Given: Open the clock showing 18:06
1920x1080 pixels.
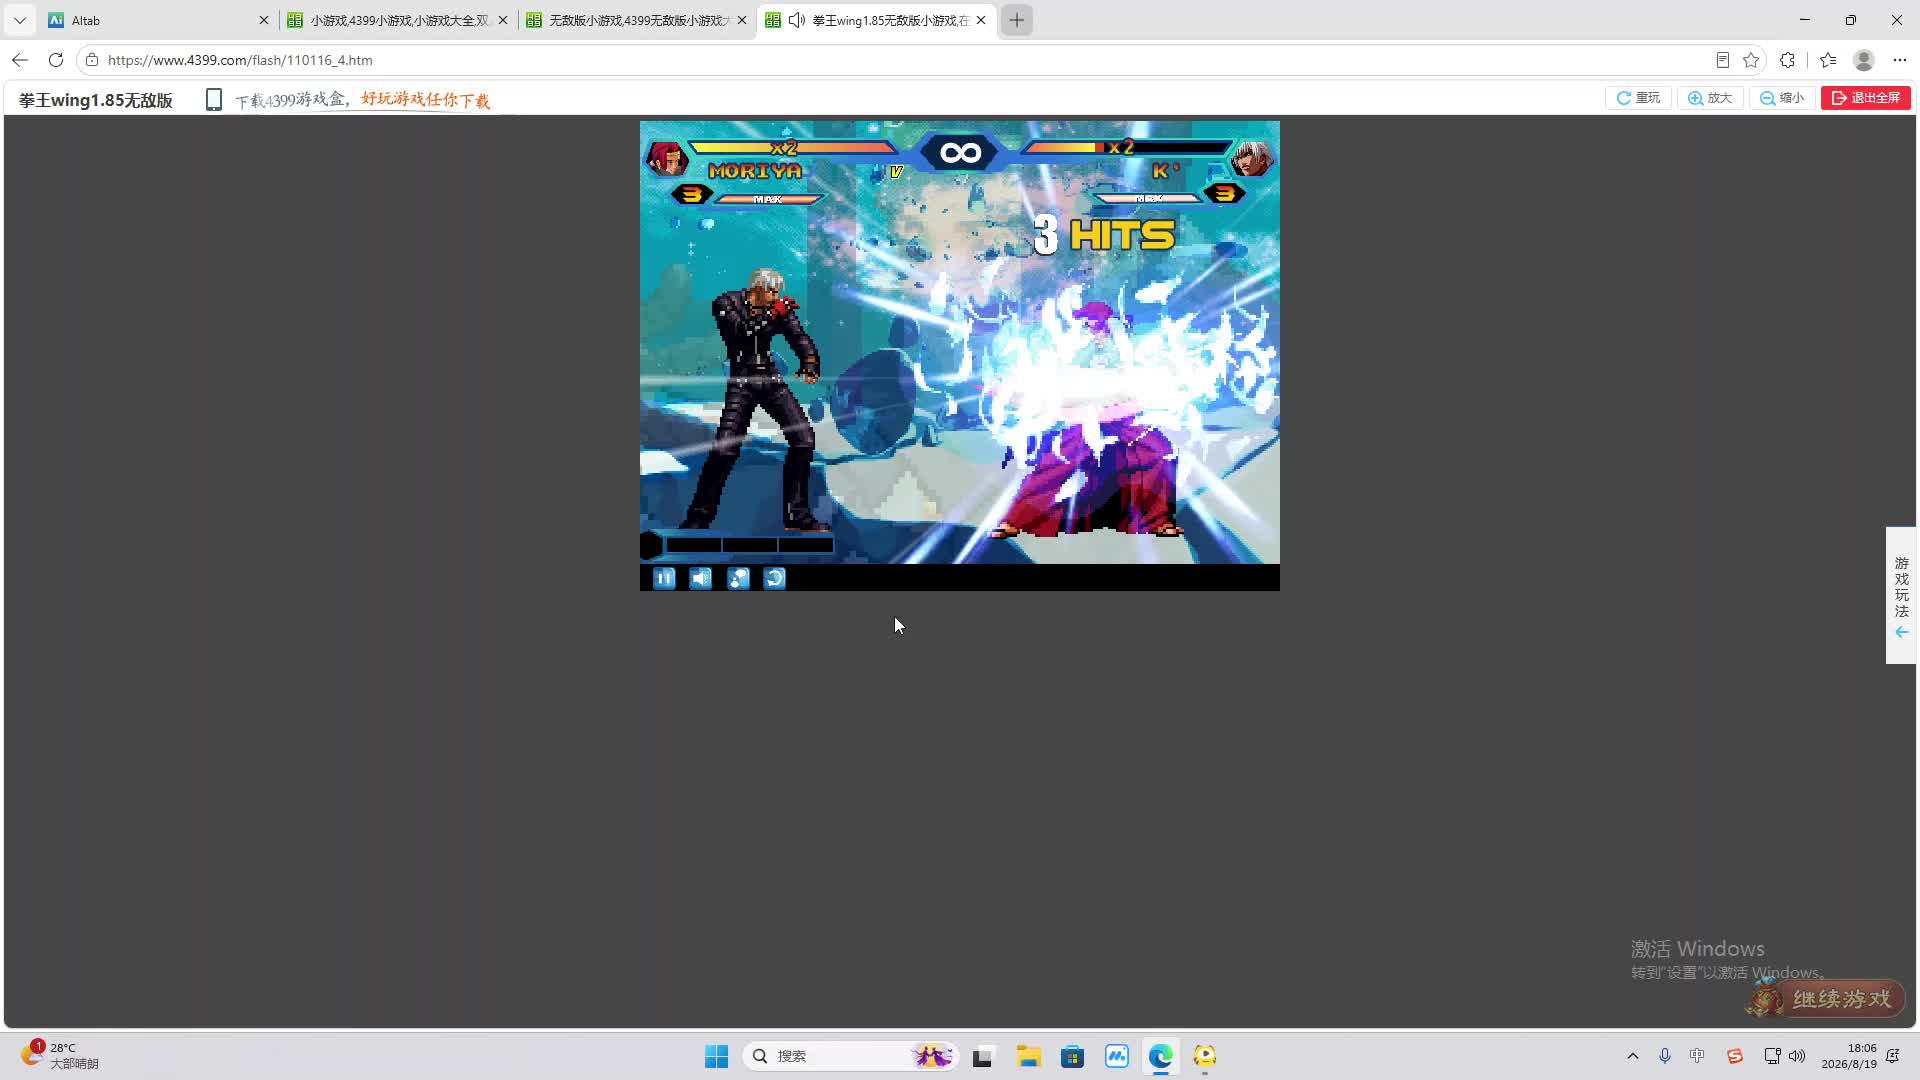Looking at the screenshot, I should pyautogui.click(x=1849, y=1056).
